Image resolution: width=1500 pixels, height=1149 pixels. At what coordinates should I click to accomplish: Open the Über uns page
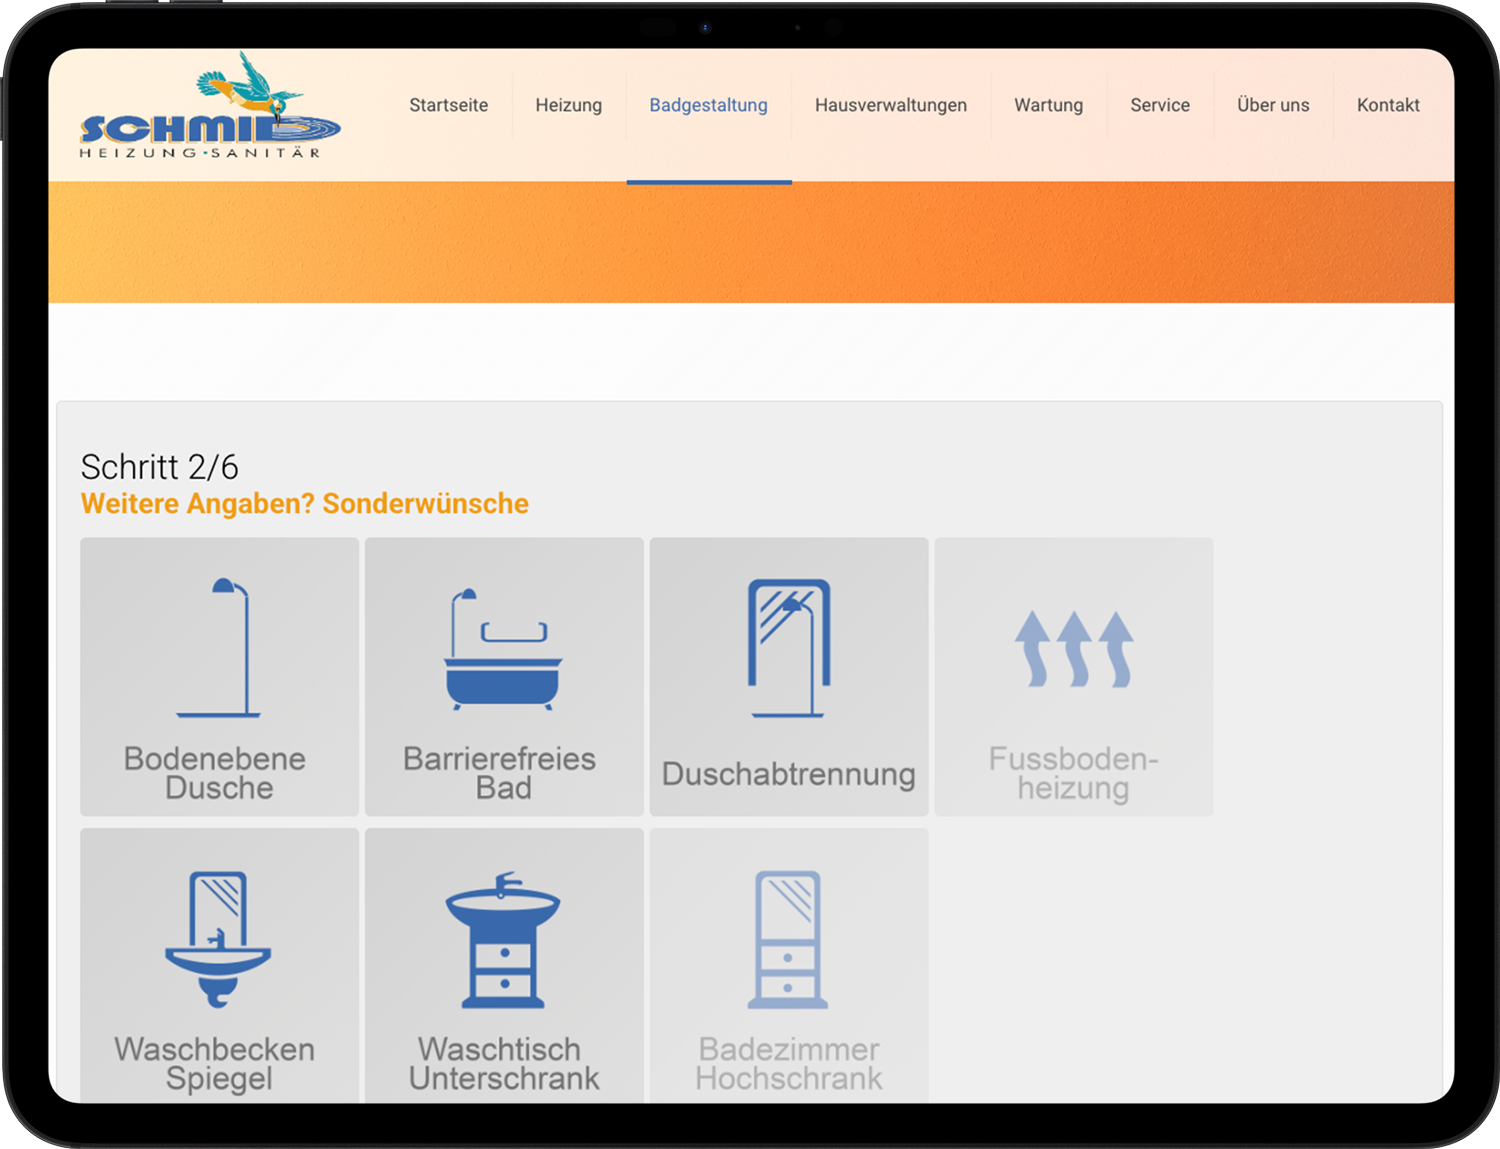coord(1273,105)
